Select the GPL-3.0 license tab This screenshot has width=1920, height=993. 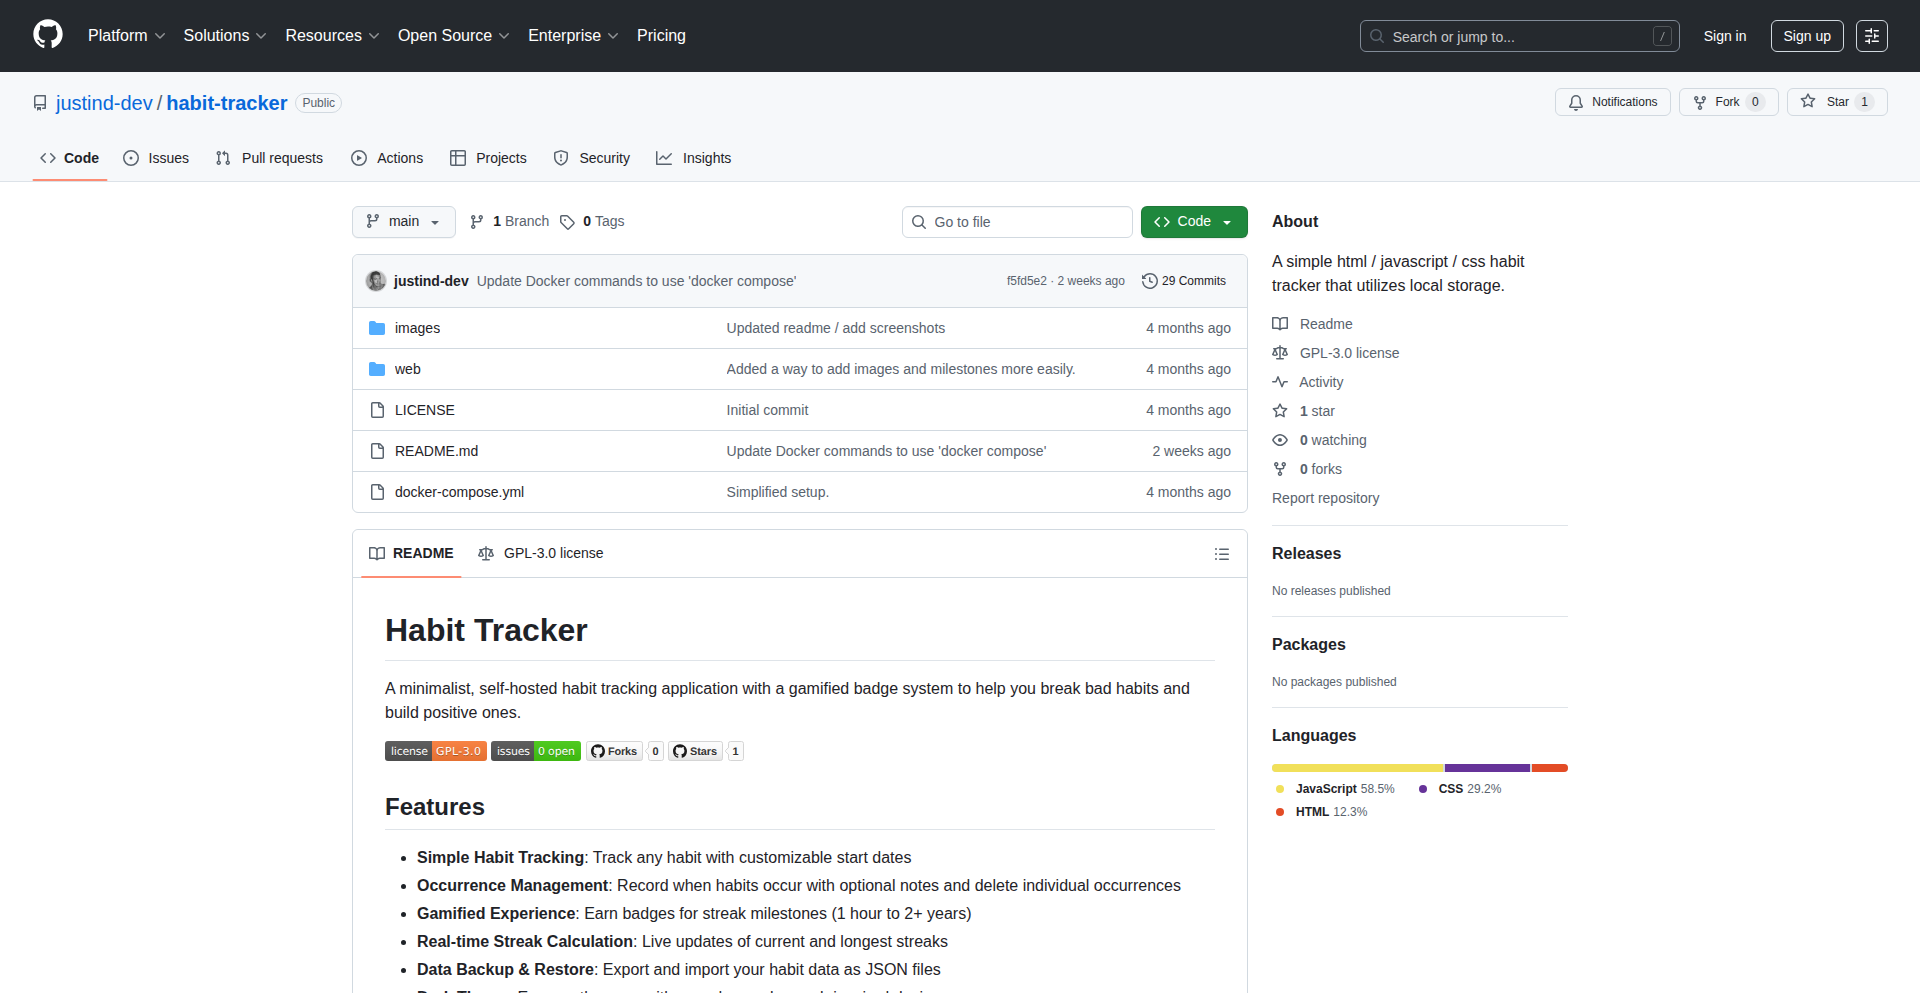point(541,554)
